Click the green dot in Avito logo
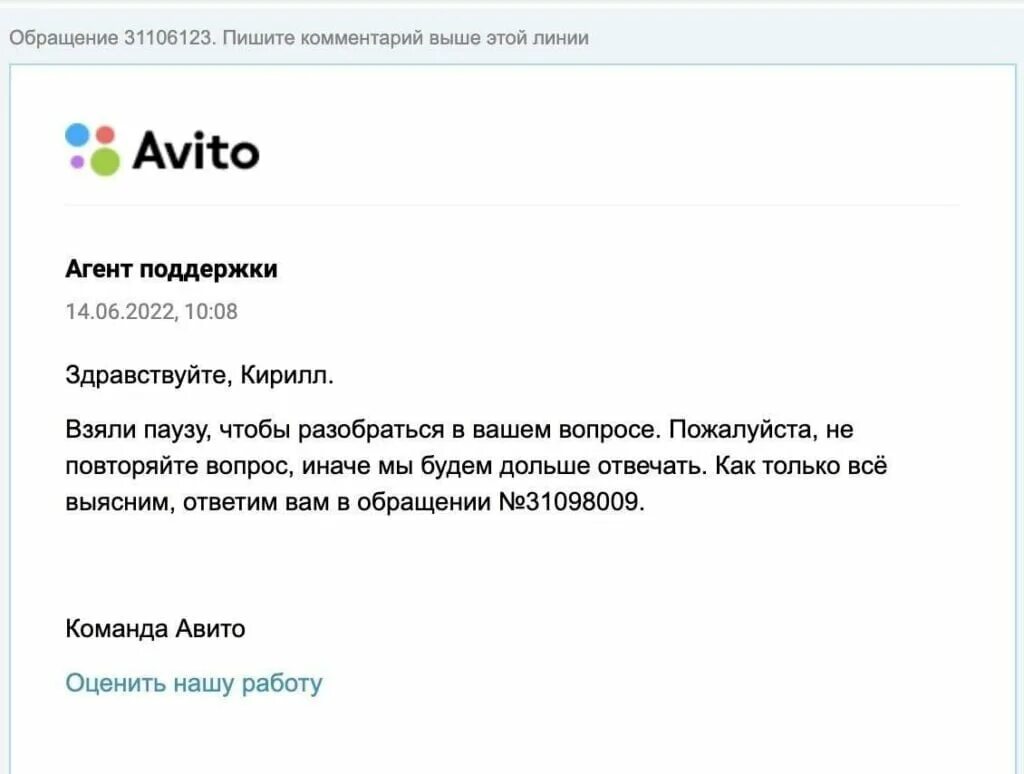Image resolution: width=1024 pixels, height=774 pixels. 103,160
